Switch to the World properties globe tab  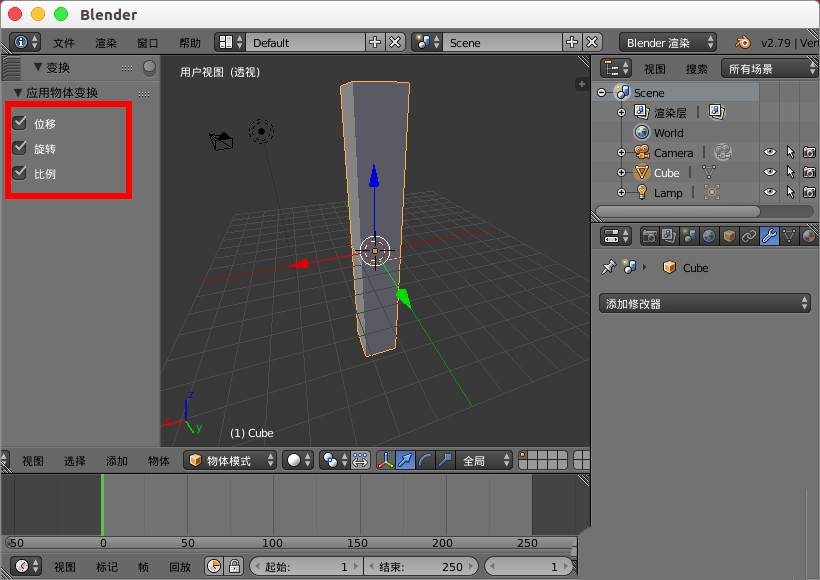[x=711, y=237]
